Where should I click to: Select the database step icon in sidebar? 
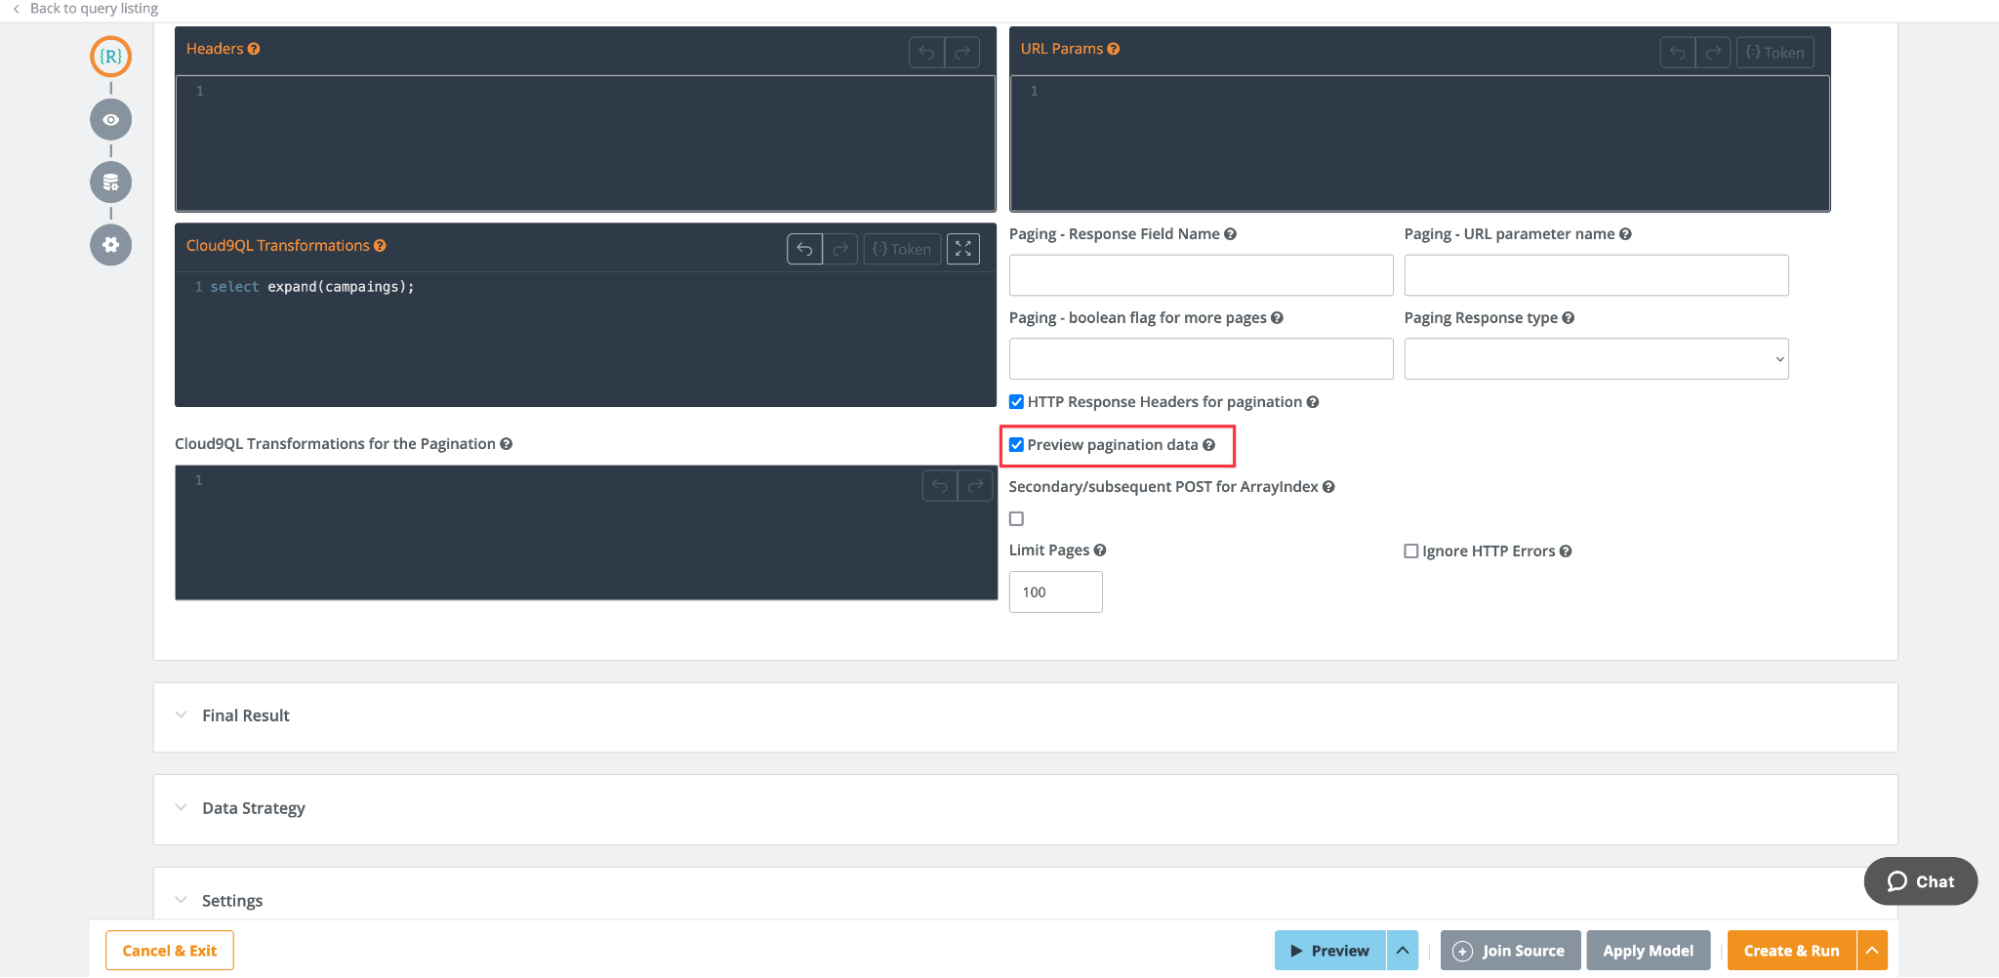point(110,182)
